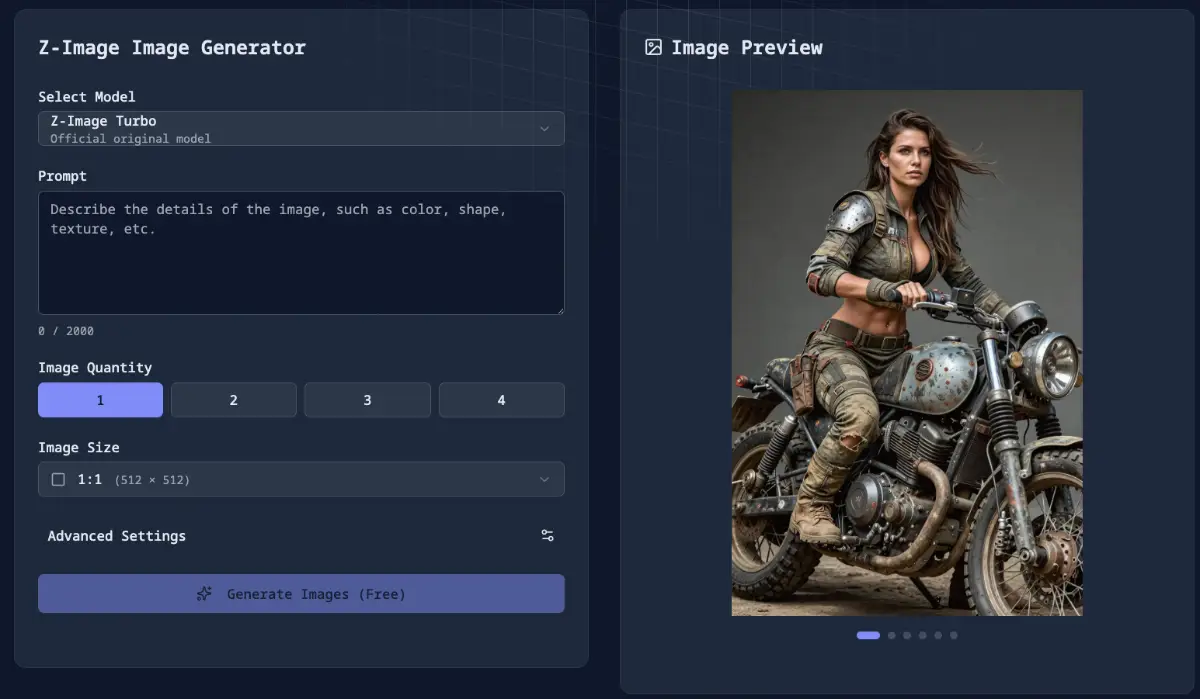
Task: Expand the Select Model dropdown chevron
Action: point(544,128)
